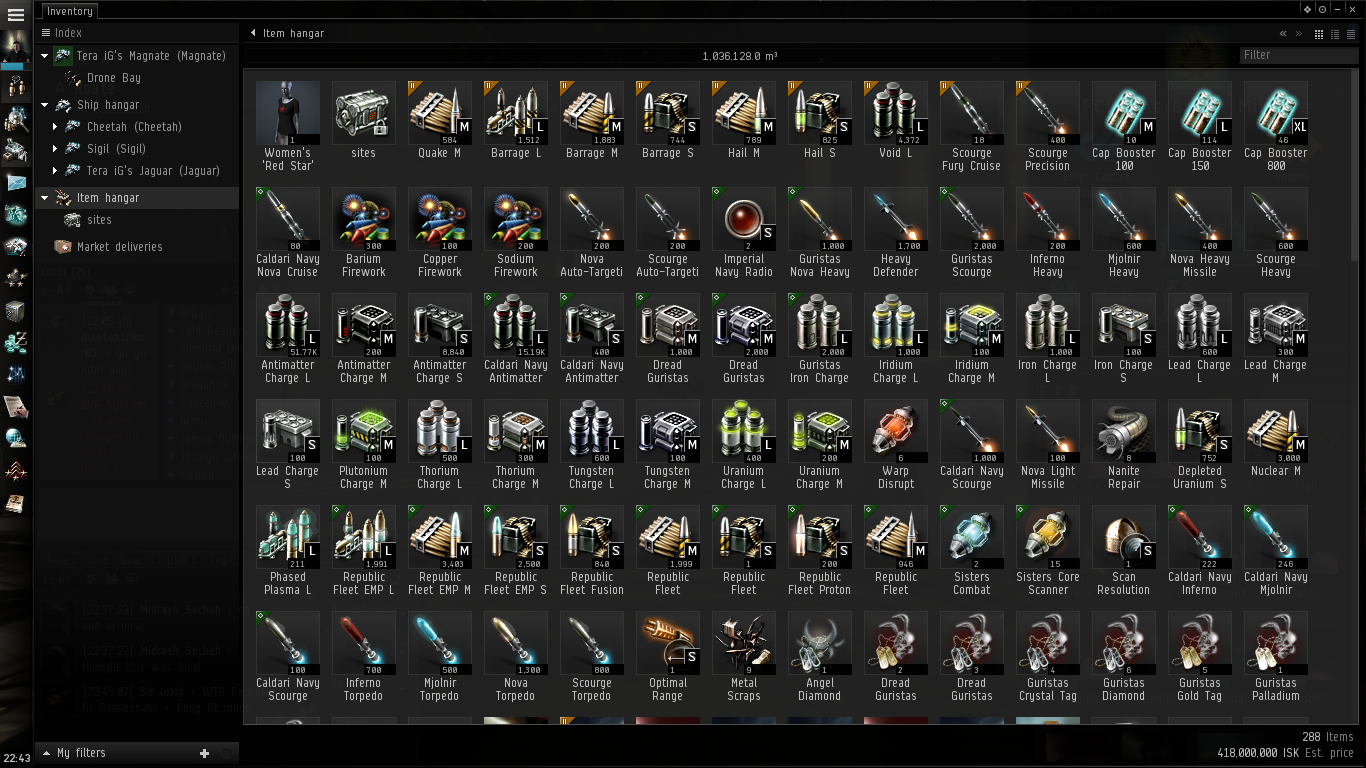Go forward with the double-right arrow button
1366x768 pixels.
click(1299, 34)
